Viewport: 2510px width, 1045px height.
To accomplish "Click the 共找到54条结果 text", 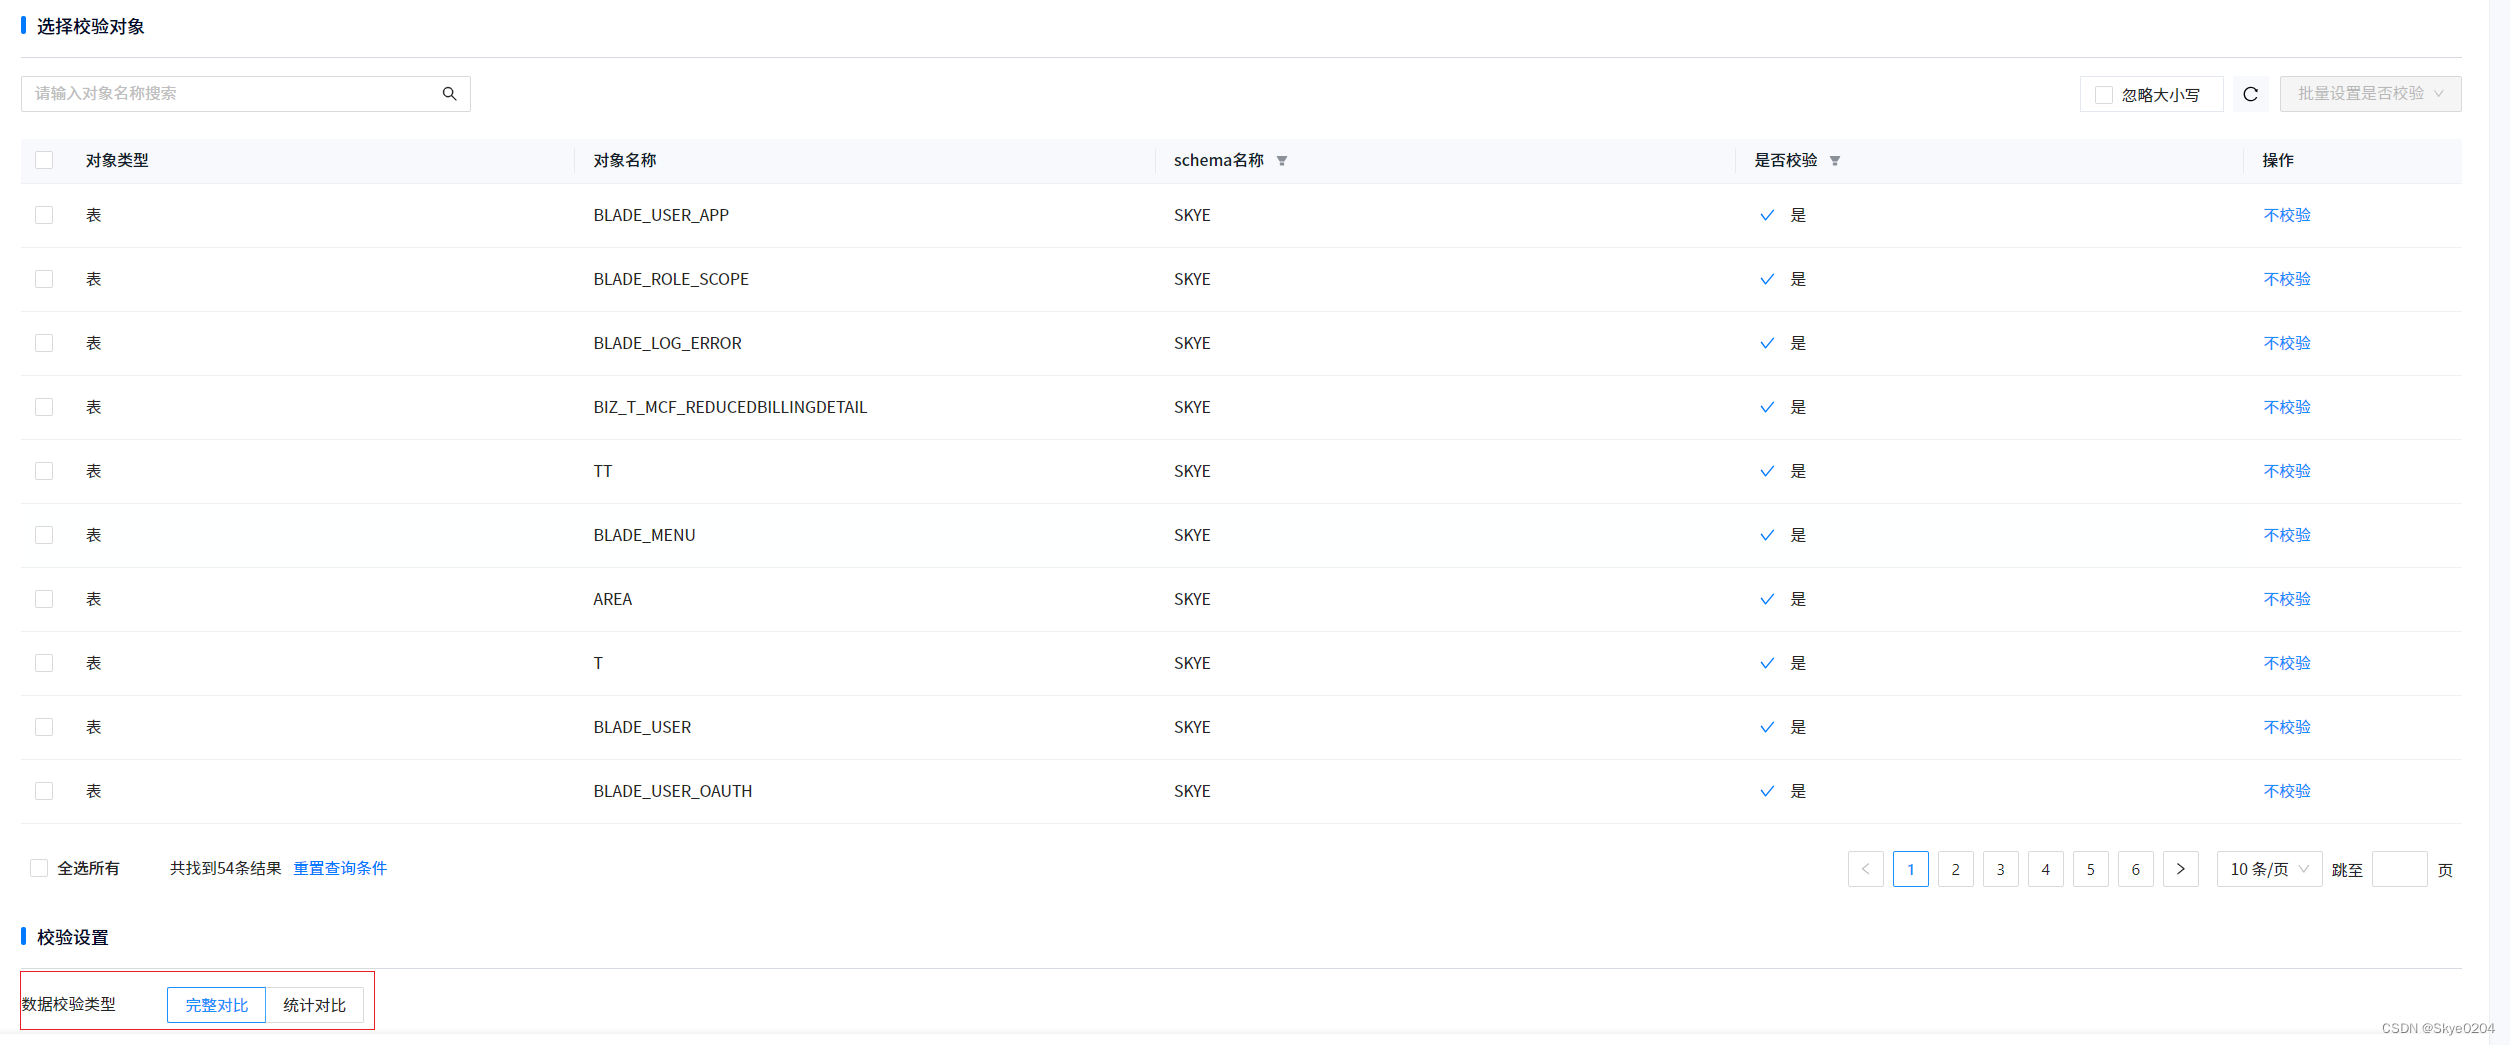I will click(226, 868).
